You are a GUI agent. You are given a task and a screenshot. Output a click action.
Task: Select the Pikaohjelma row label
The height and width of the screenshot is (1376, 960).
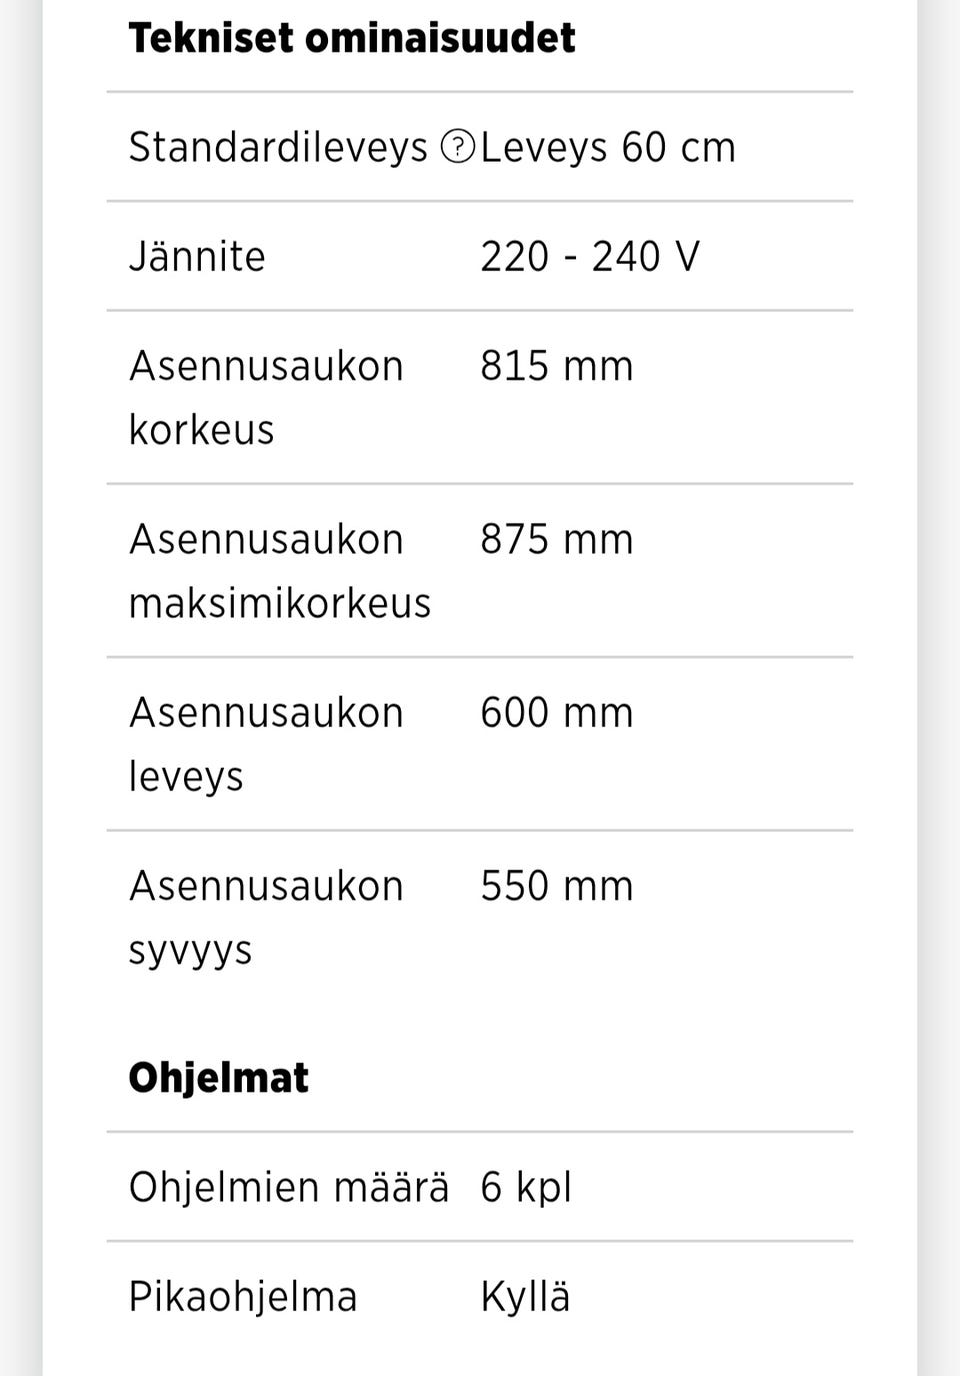point(243,1297)
